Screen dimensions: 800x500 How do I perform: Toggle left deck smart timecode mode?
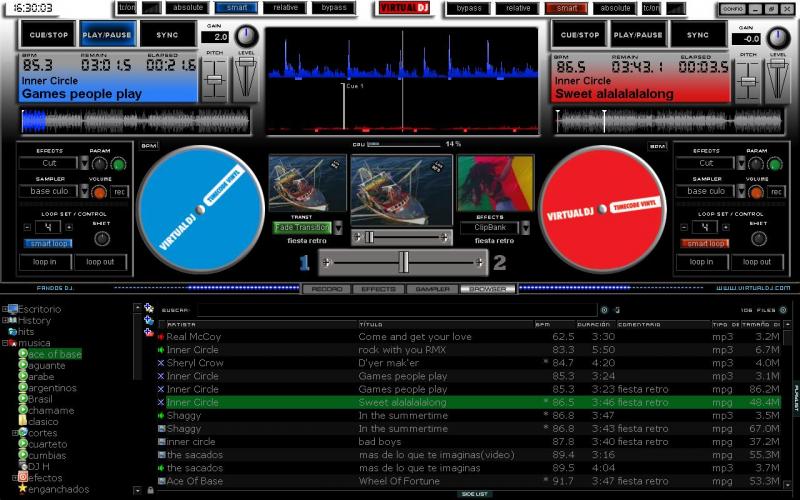pyautogui.click(x=236, y=8)
